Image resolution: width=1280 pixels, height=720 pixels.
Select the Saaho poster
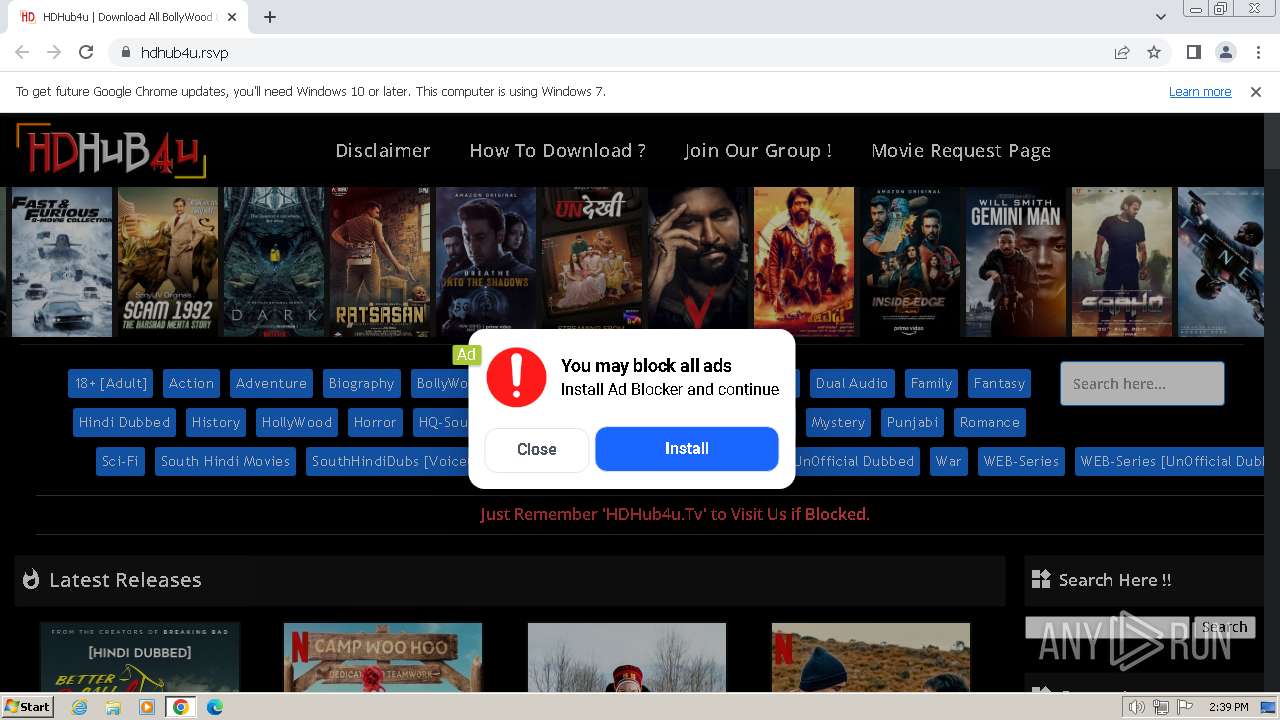(x=1122, y=262)
